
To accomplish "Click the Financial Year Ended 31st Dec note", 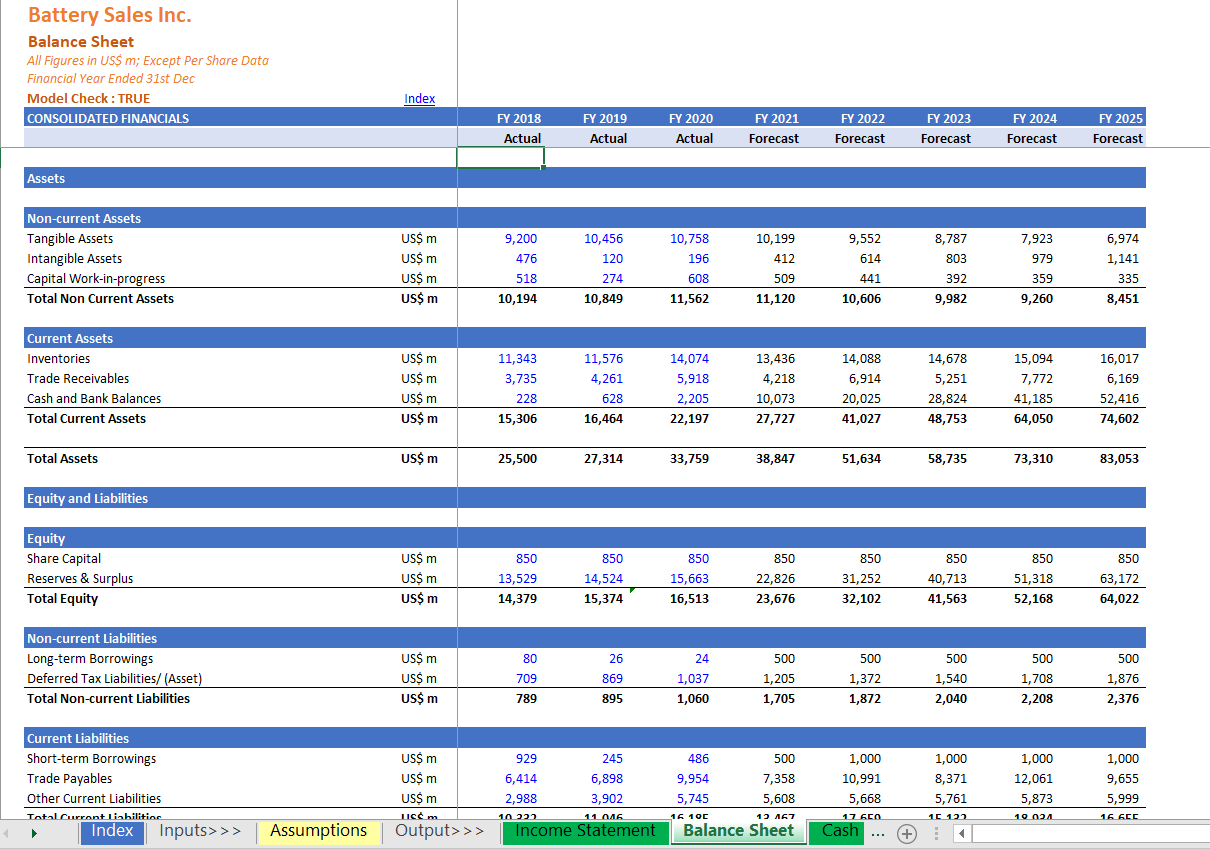I will 111,78.
